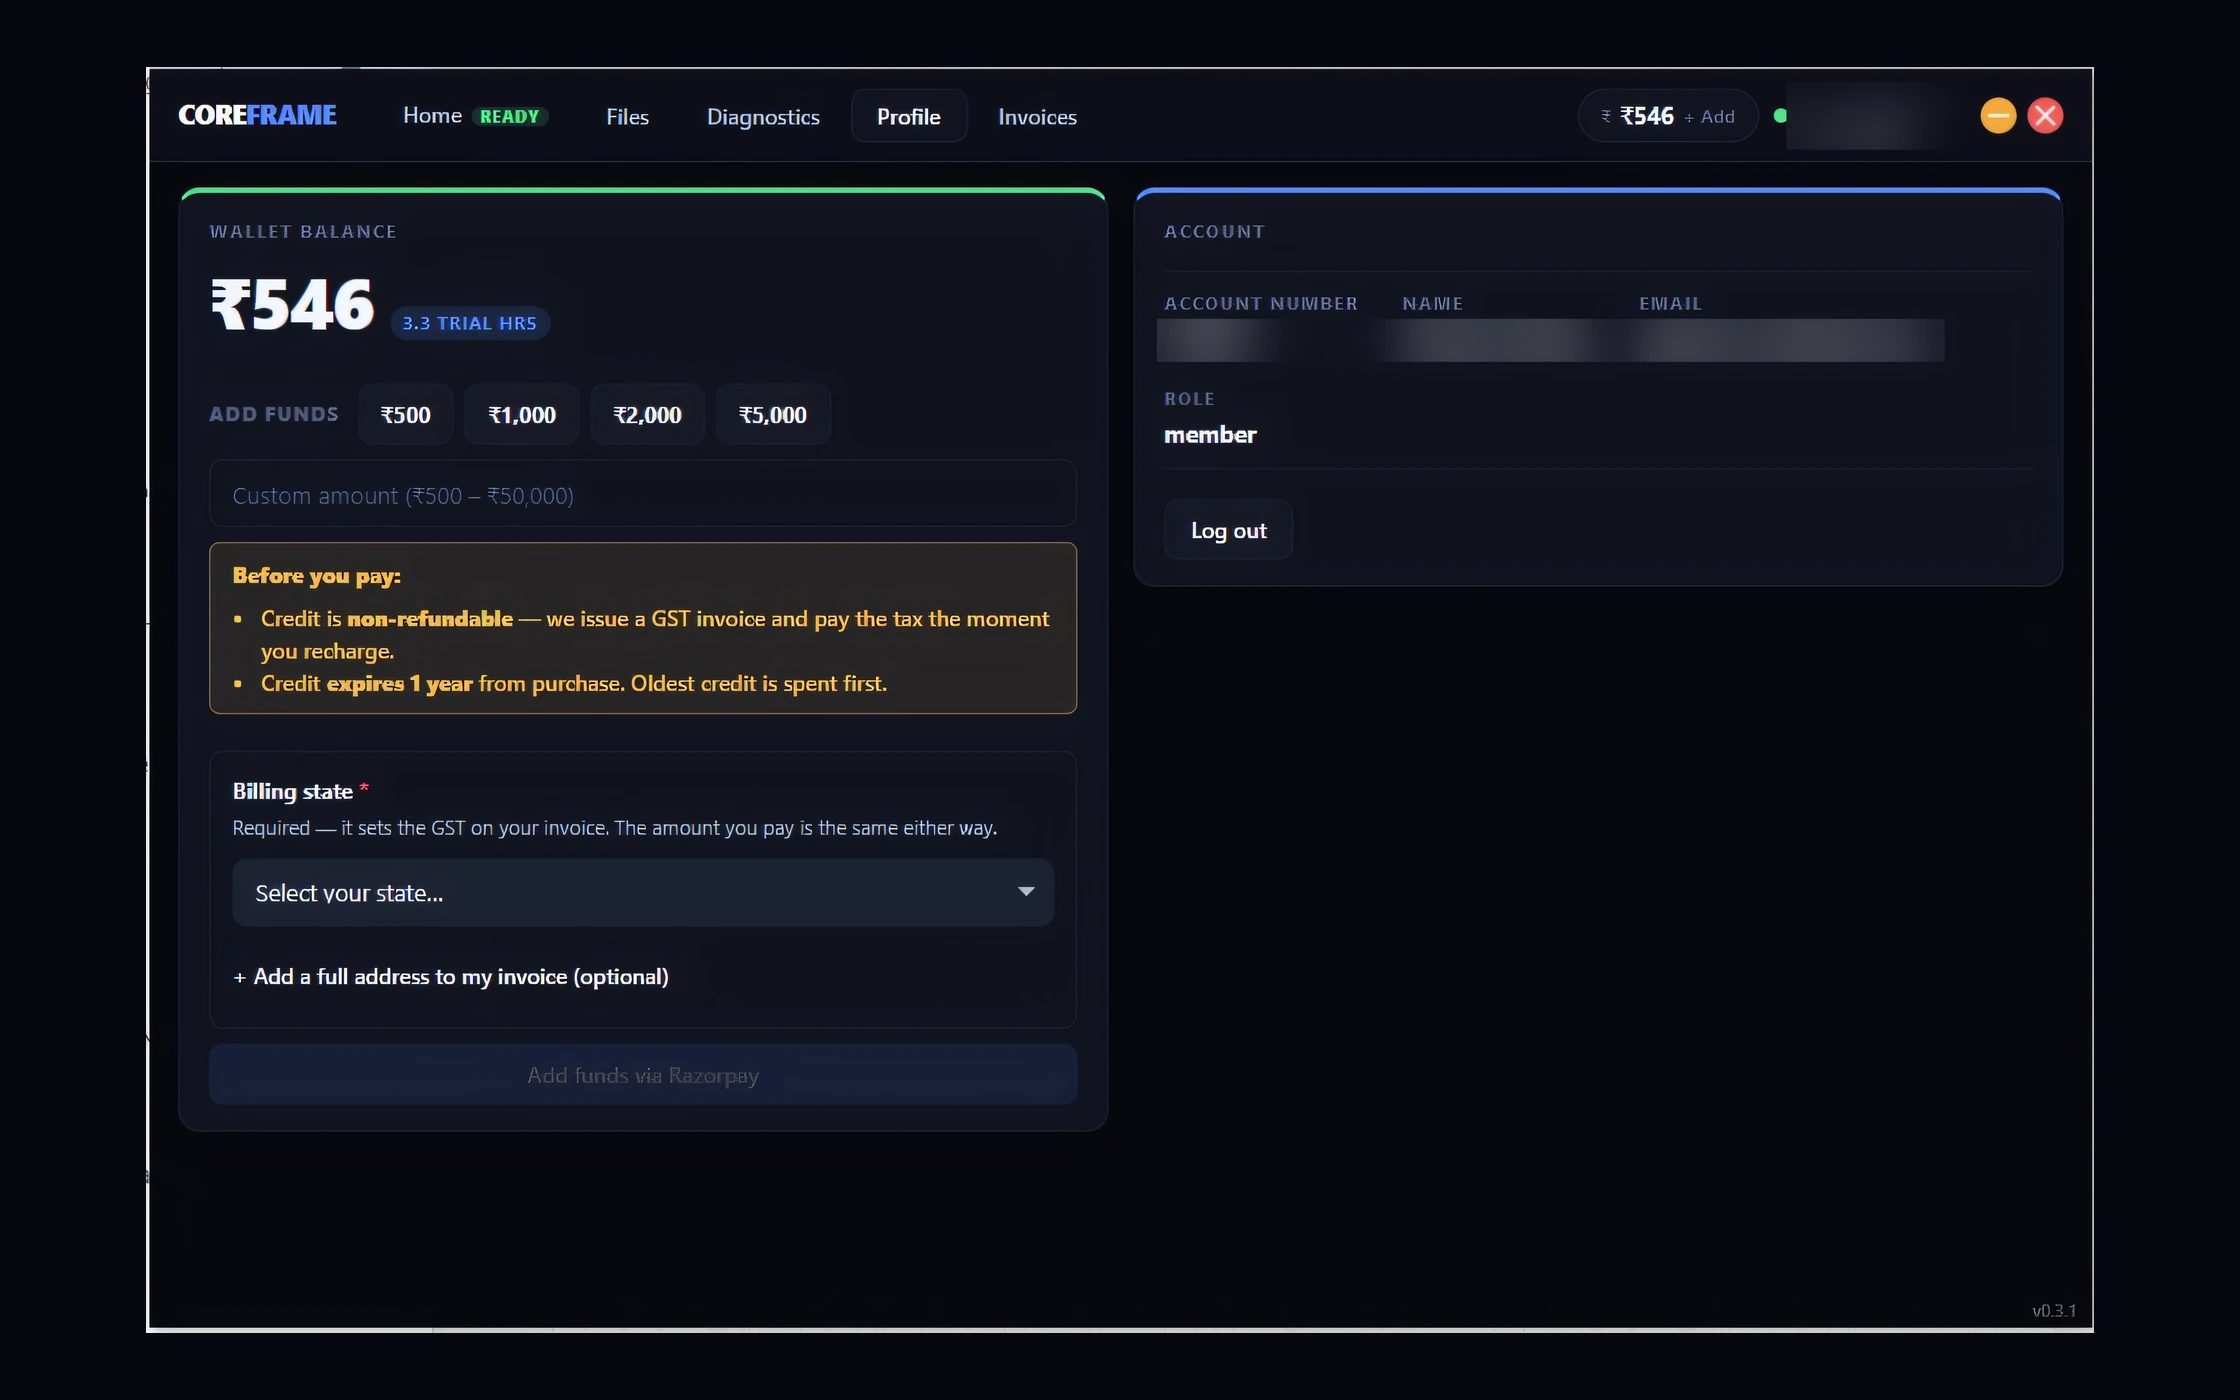Expand Add a full address to my invoice

click(450, 976)
